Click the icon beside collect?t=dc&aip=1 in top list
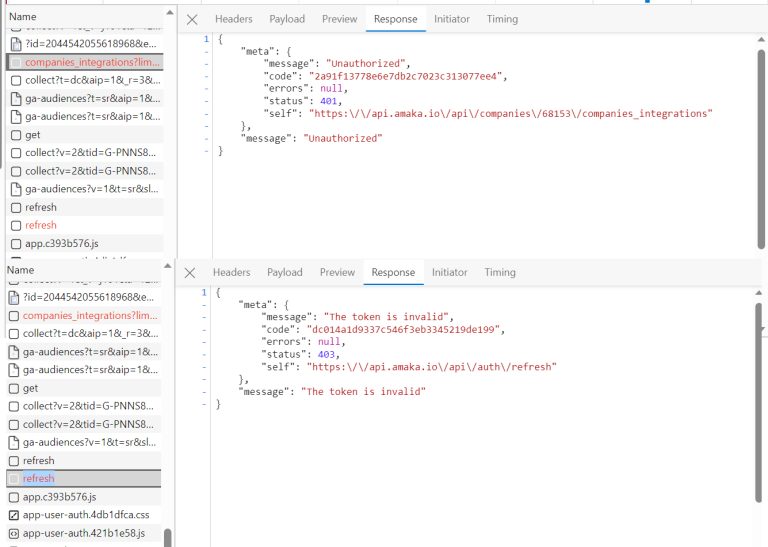This screenshot has width=768, height=547. (x=16, y=80)
